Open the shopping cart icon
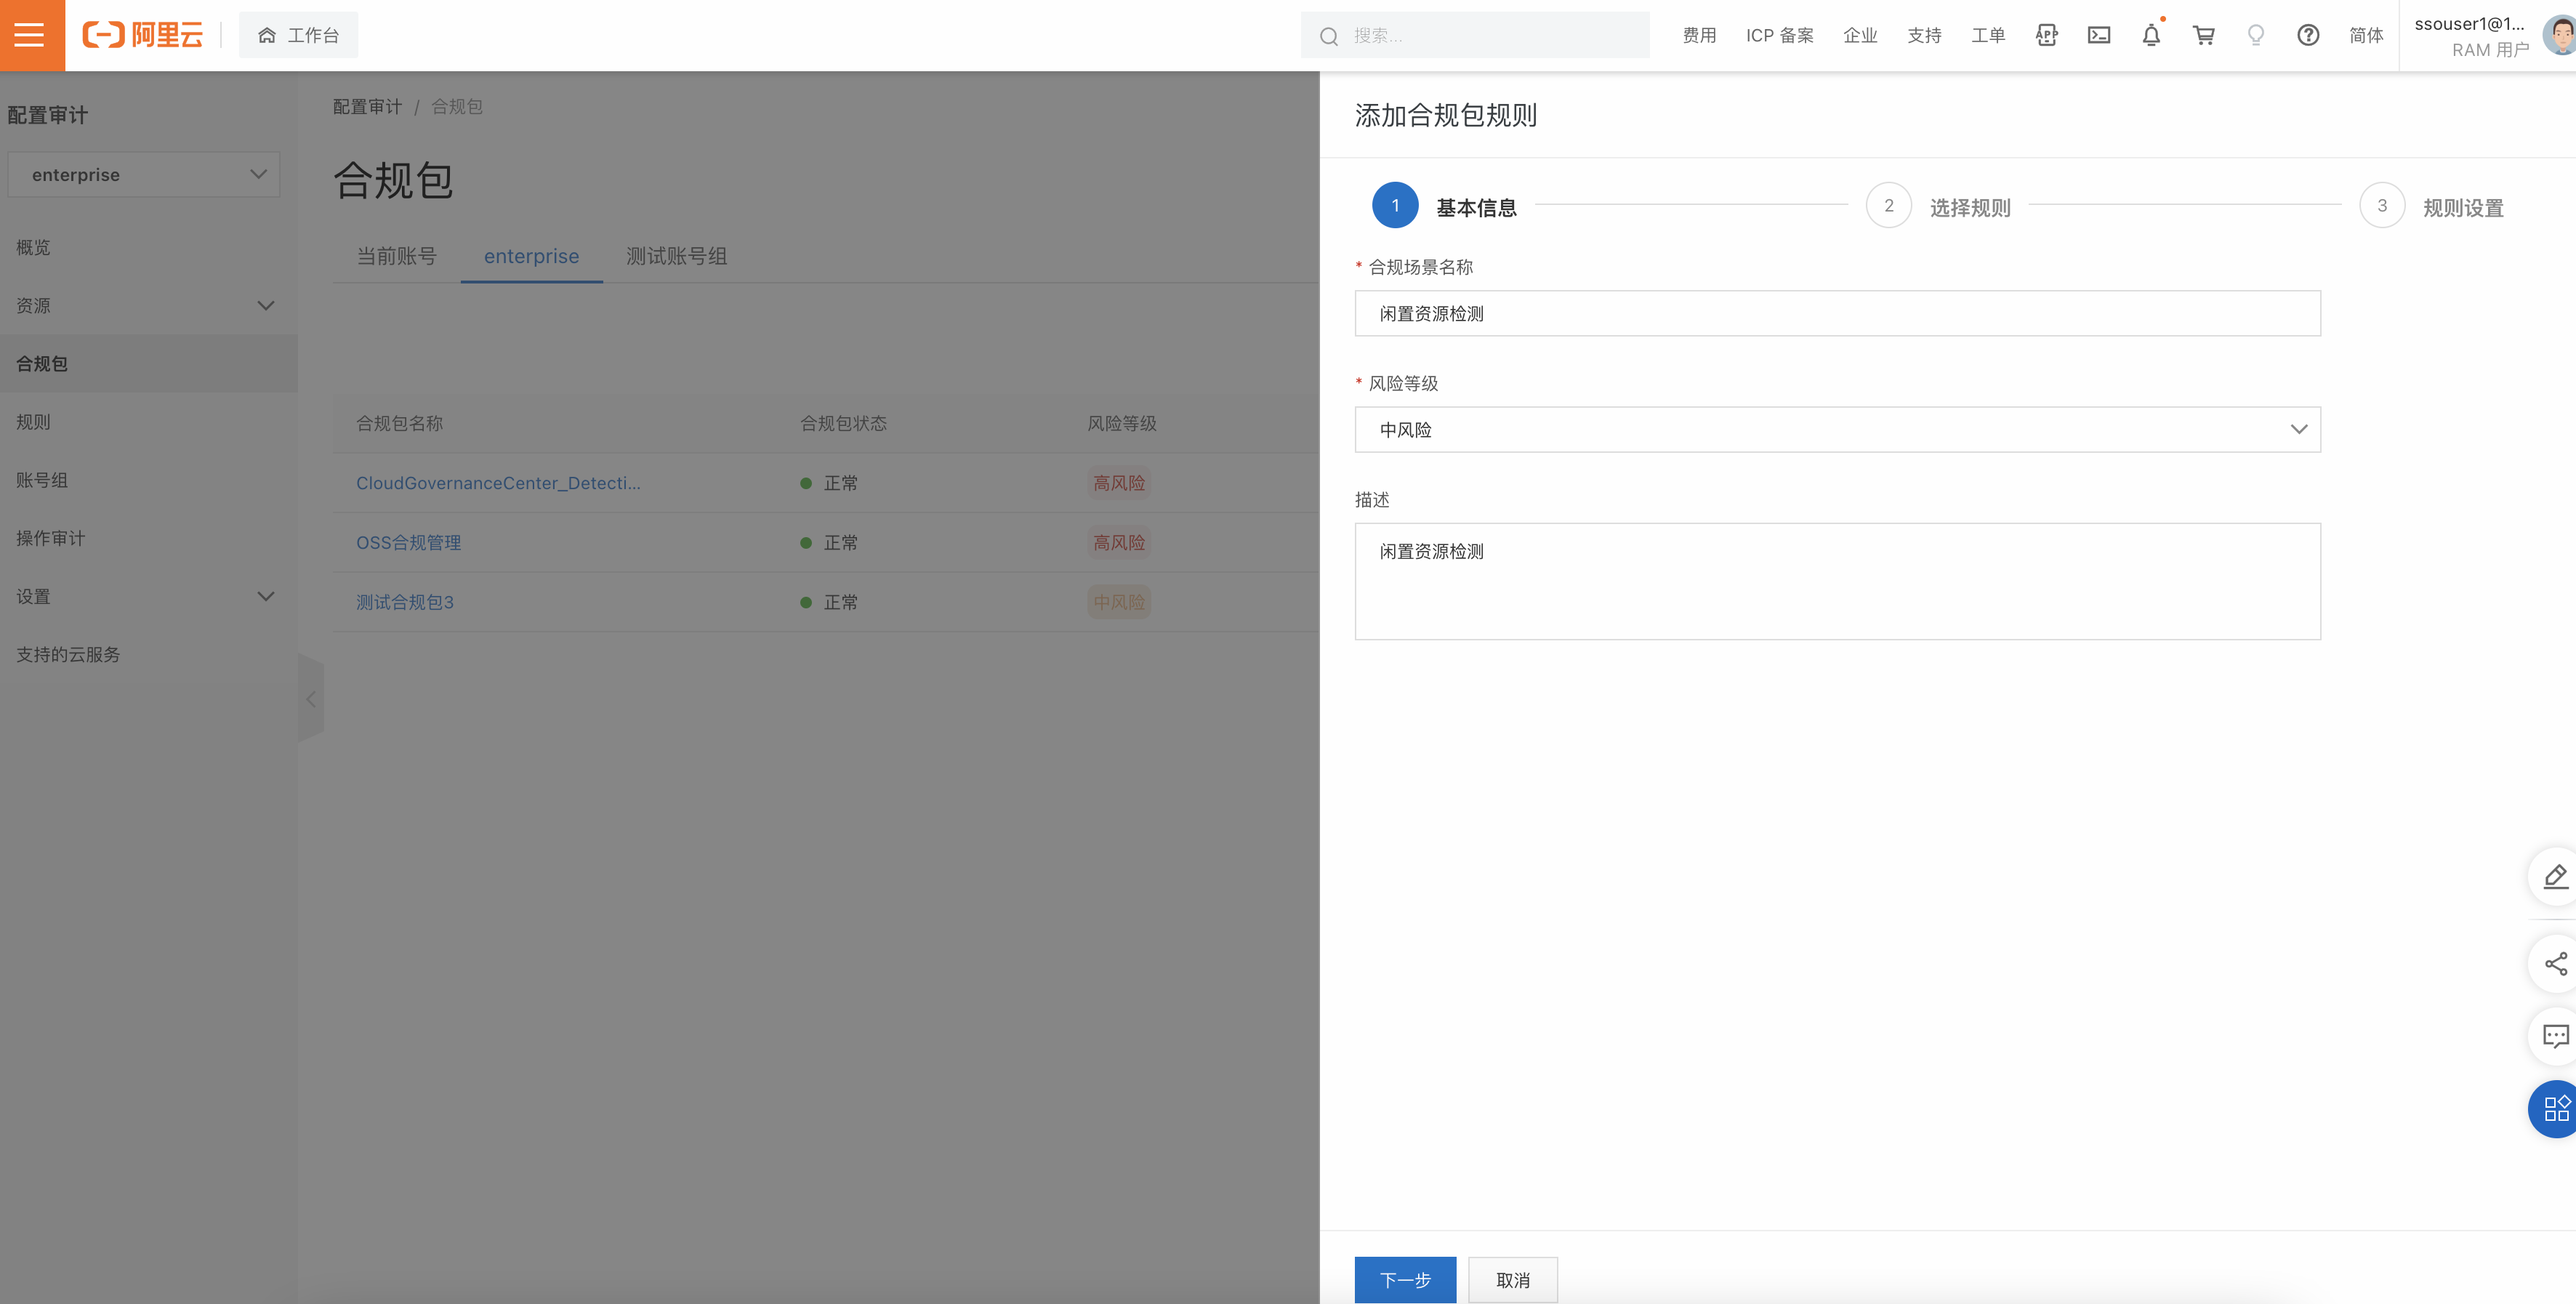 2203,35
